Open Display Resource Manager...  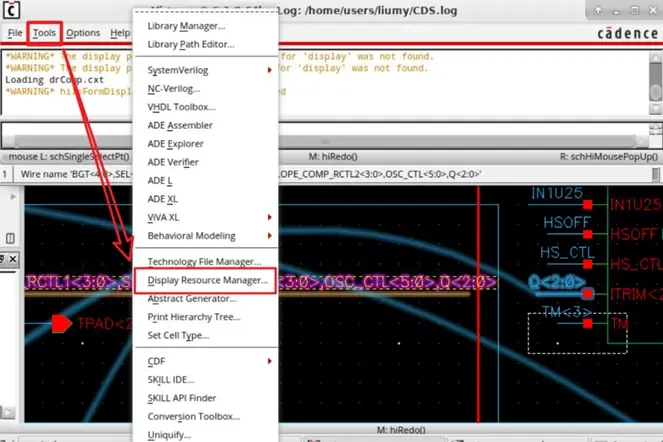[x=206, y=280]
